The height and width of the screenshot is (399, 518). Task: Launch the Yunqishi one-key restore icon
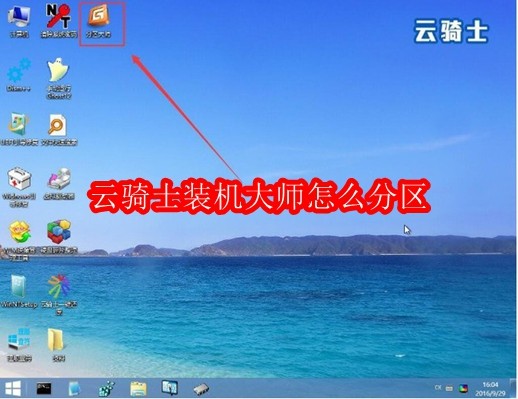click(59, 294)
